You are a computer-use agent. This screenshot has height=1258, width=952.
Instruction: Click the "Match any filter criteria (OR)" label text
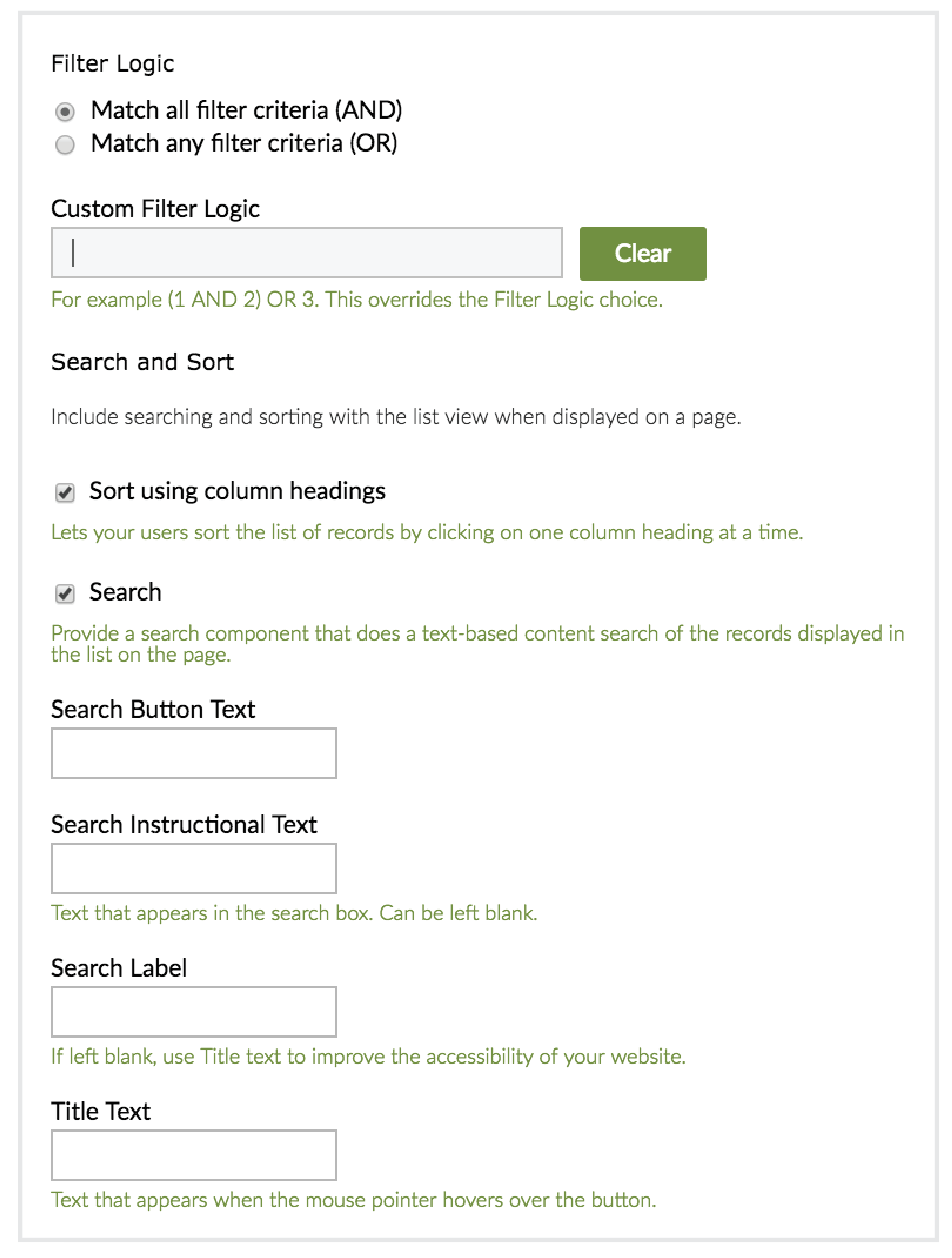244,144
